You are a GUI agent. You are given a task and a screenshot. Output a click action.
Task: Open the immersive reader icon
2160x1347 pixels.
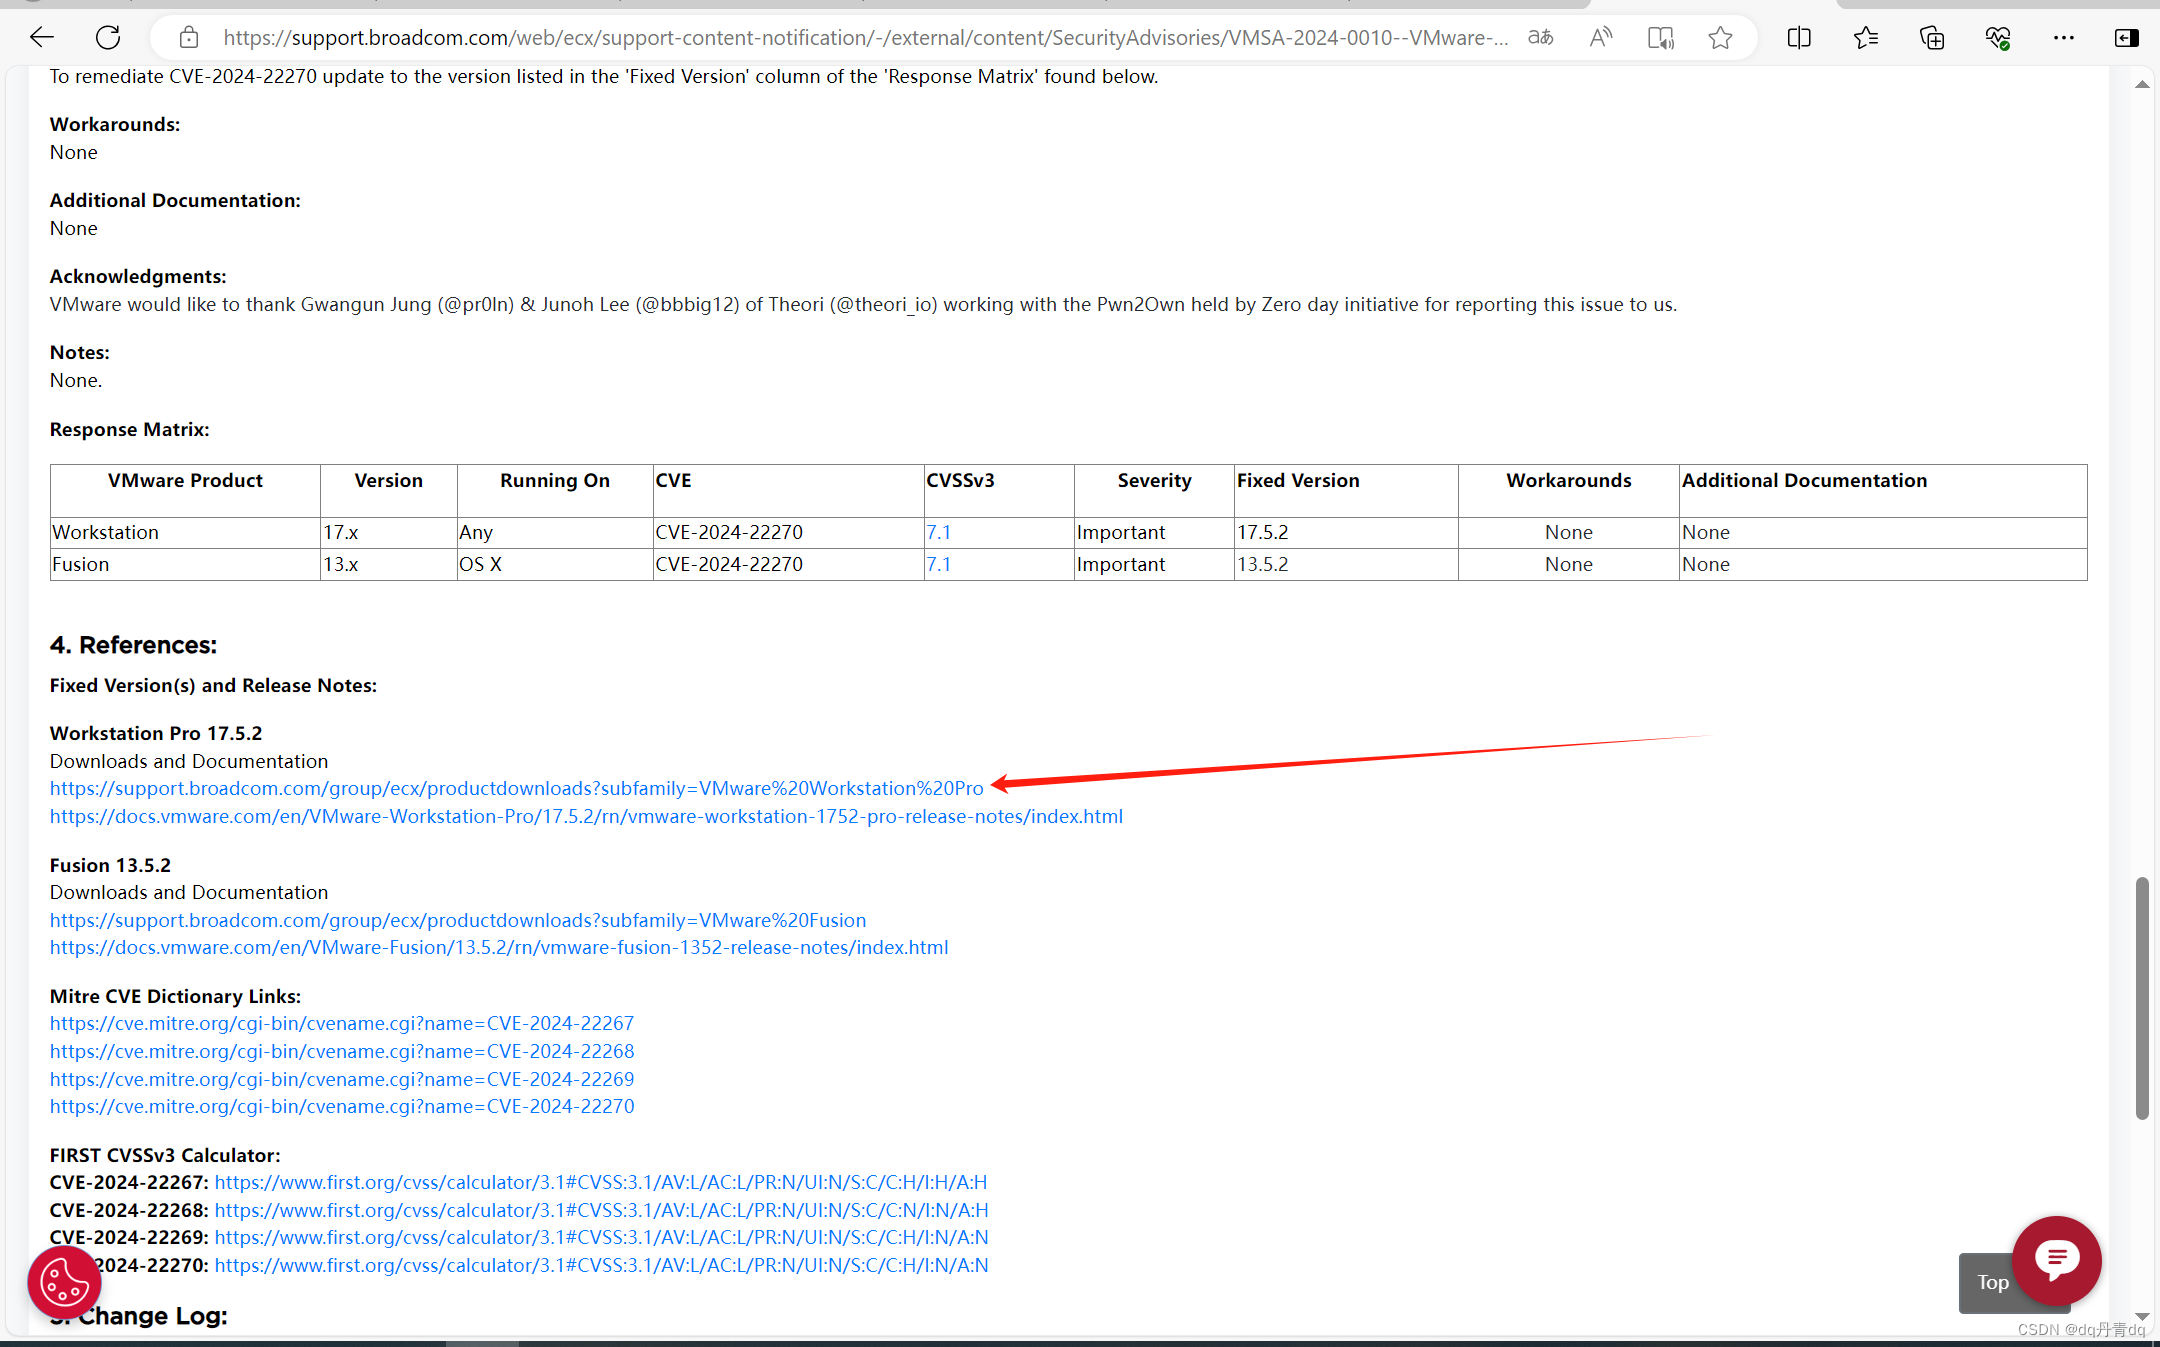point(1660,38)
